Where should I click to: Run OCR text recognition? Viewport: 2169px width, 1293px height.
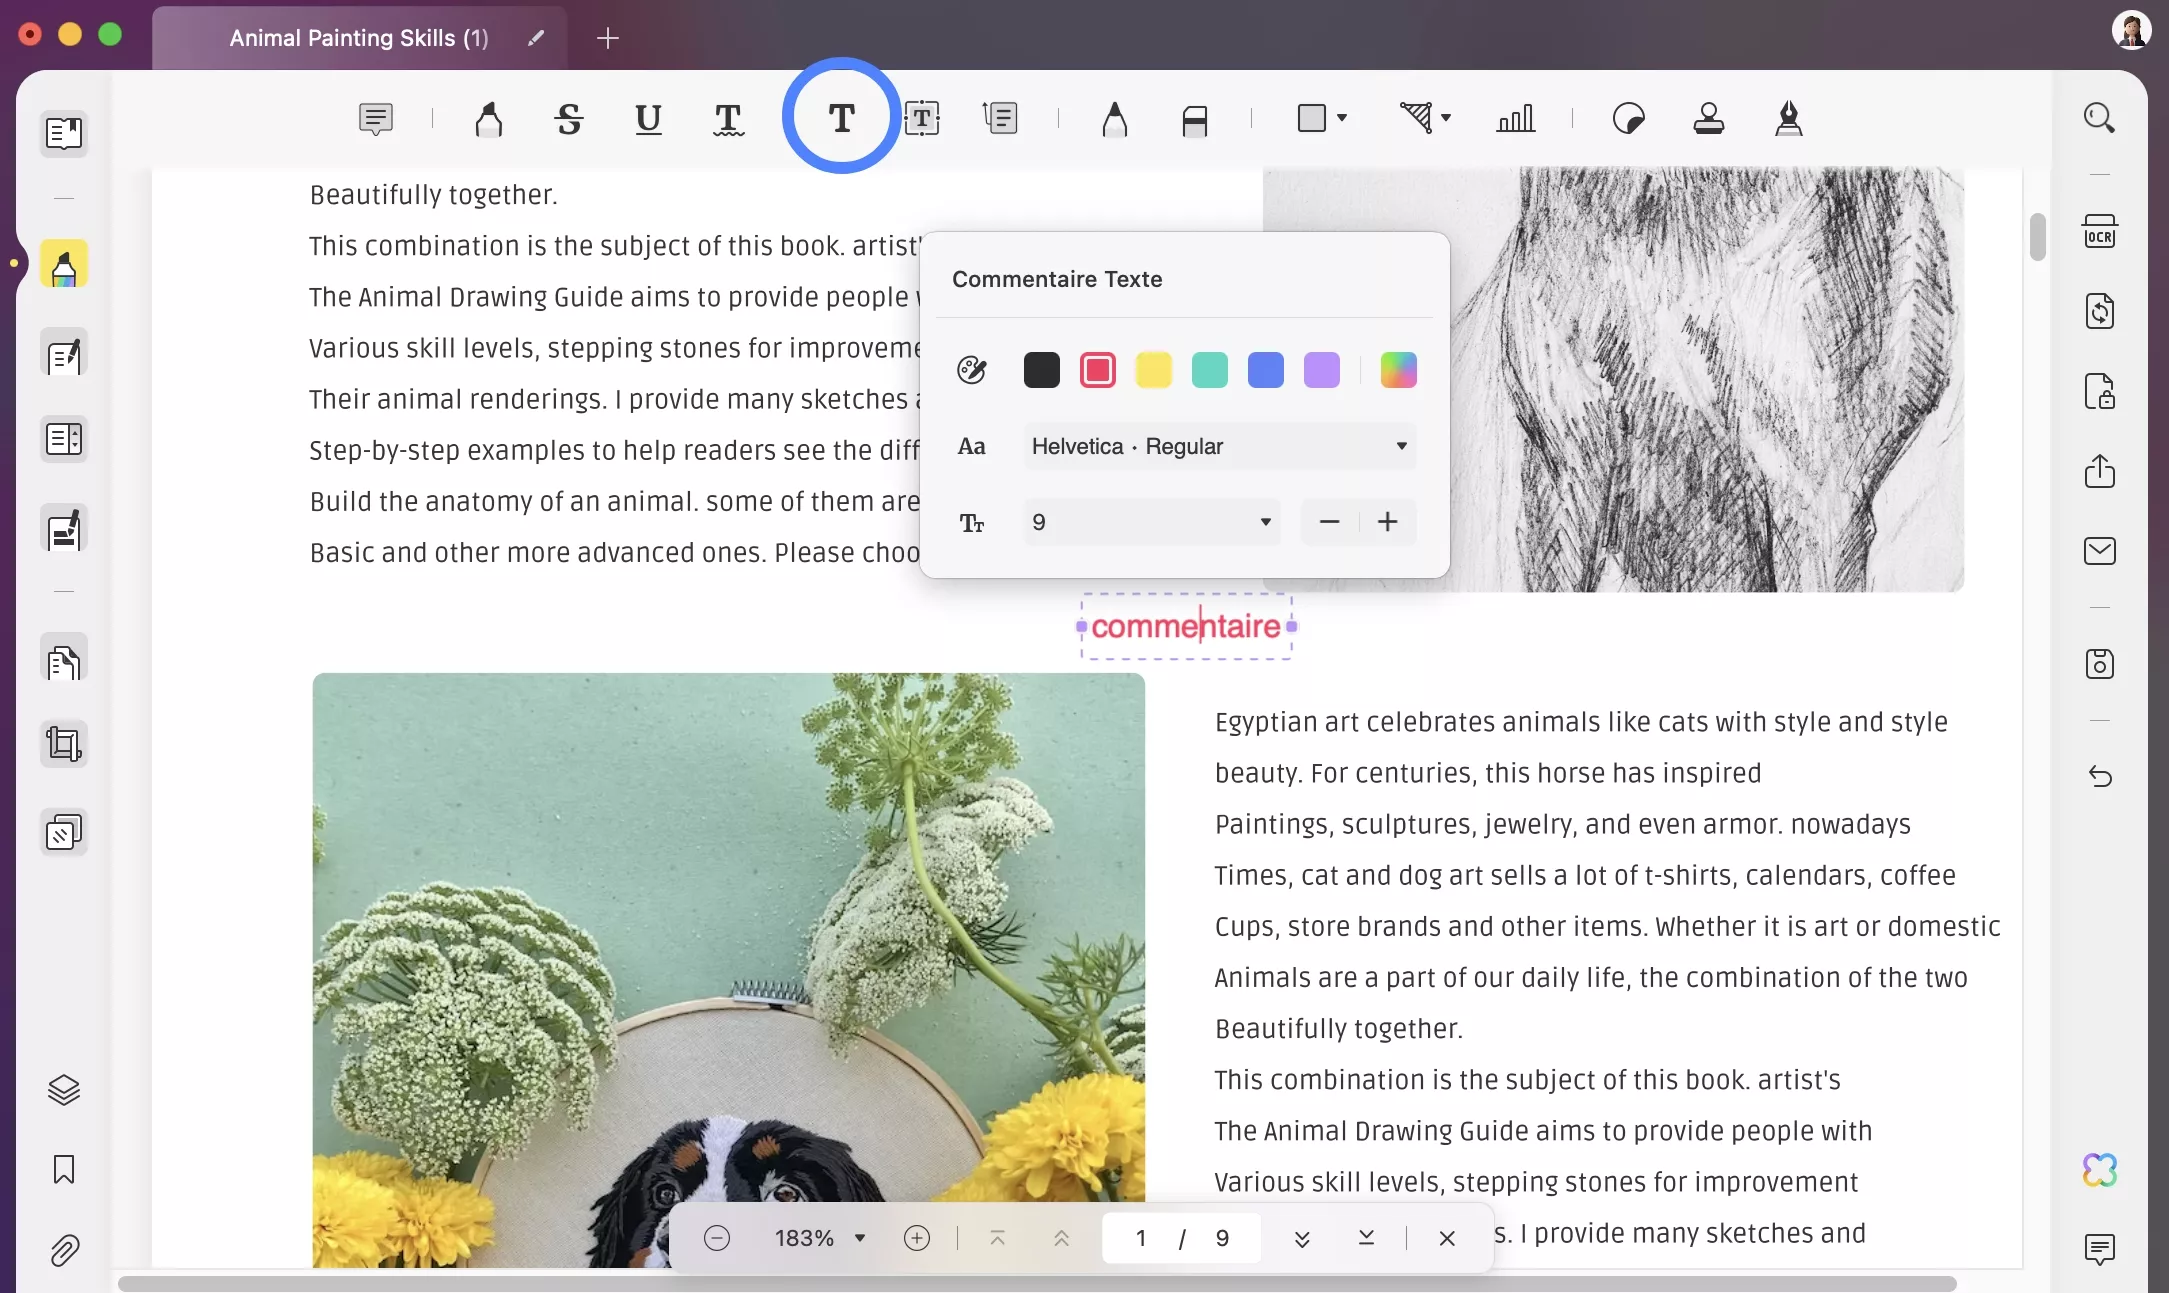[x=2099, y=231]
